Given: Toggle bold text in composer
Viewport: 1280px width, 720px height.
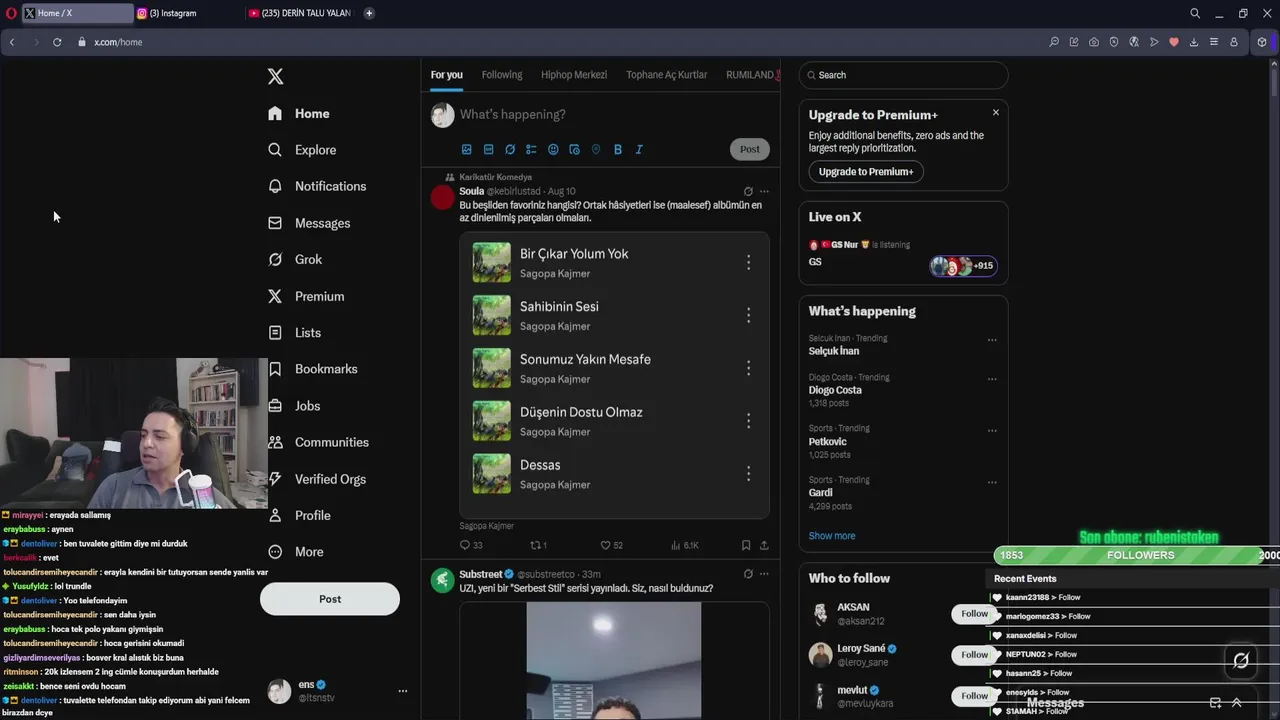Looking at the screenshot, I should (618, 149).
